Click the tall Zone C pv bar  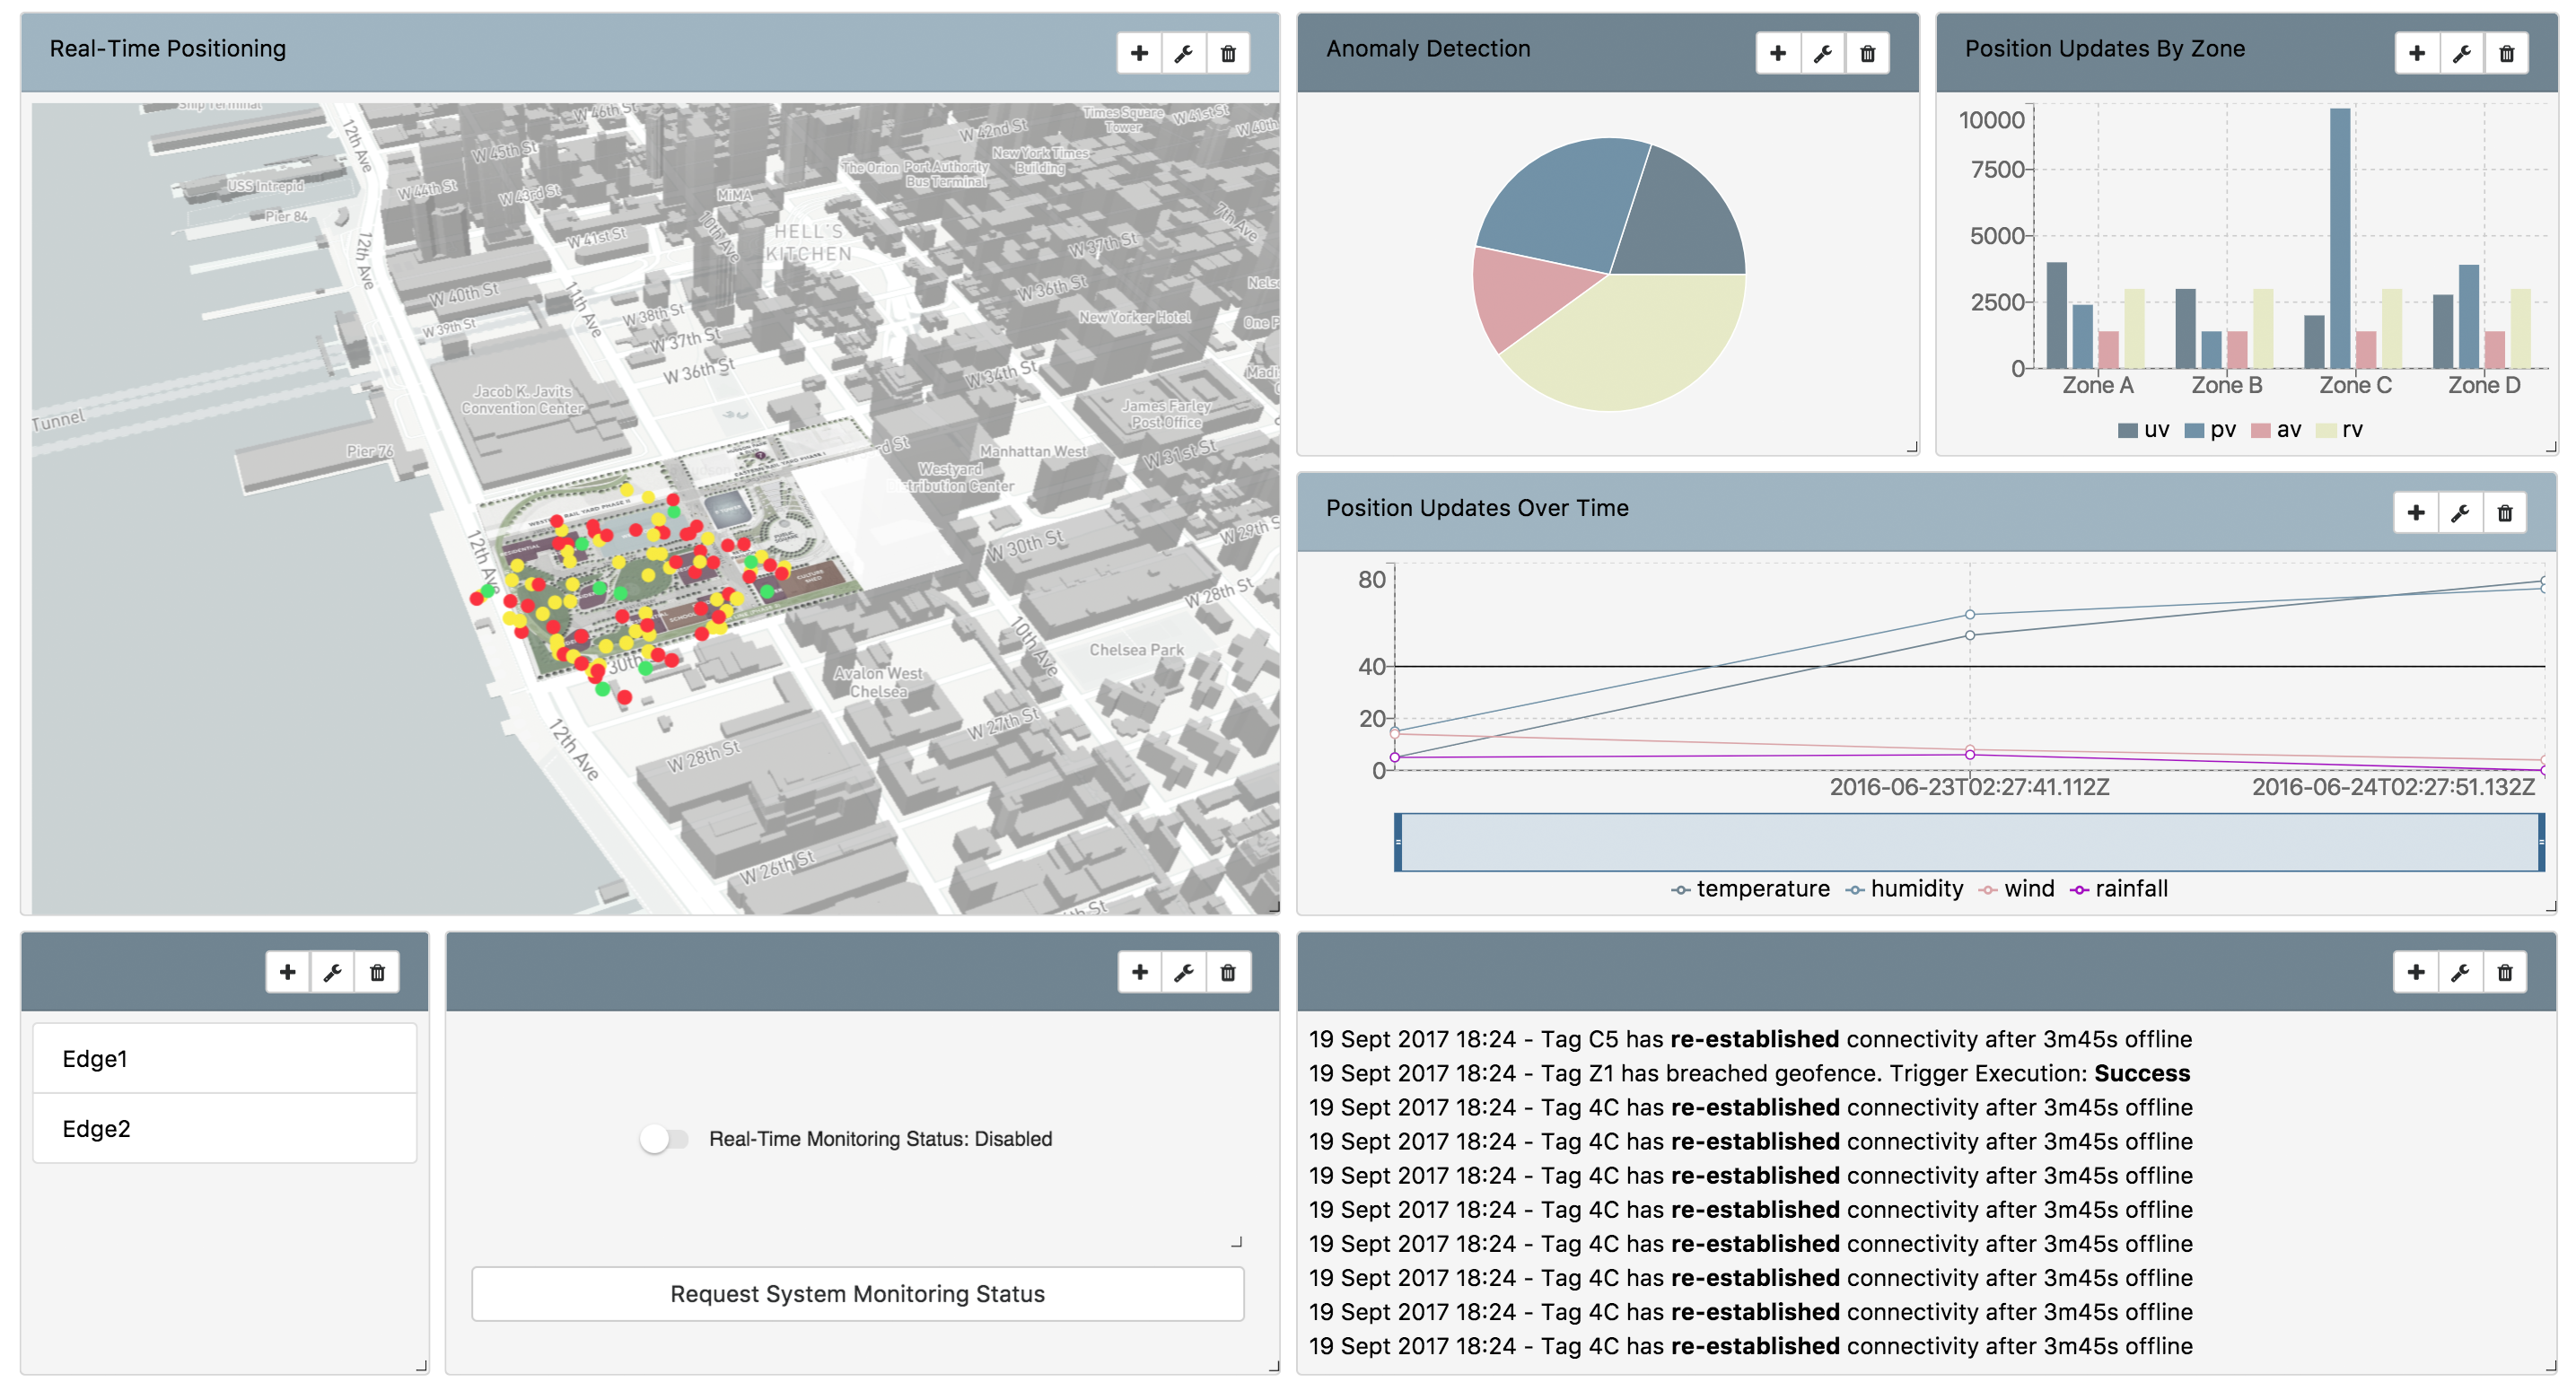point(2339,240)
